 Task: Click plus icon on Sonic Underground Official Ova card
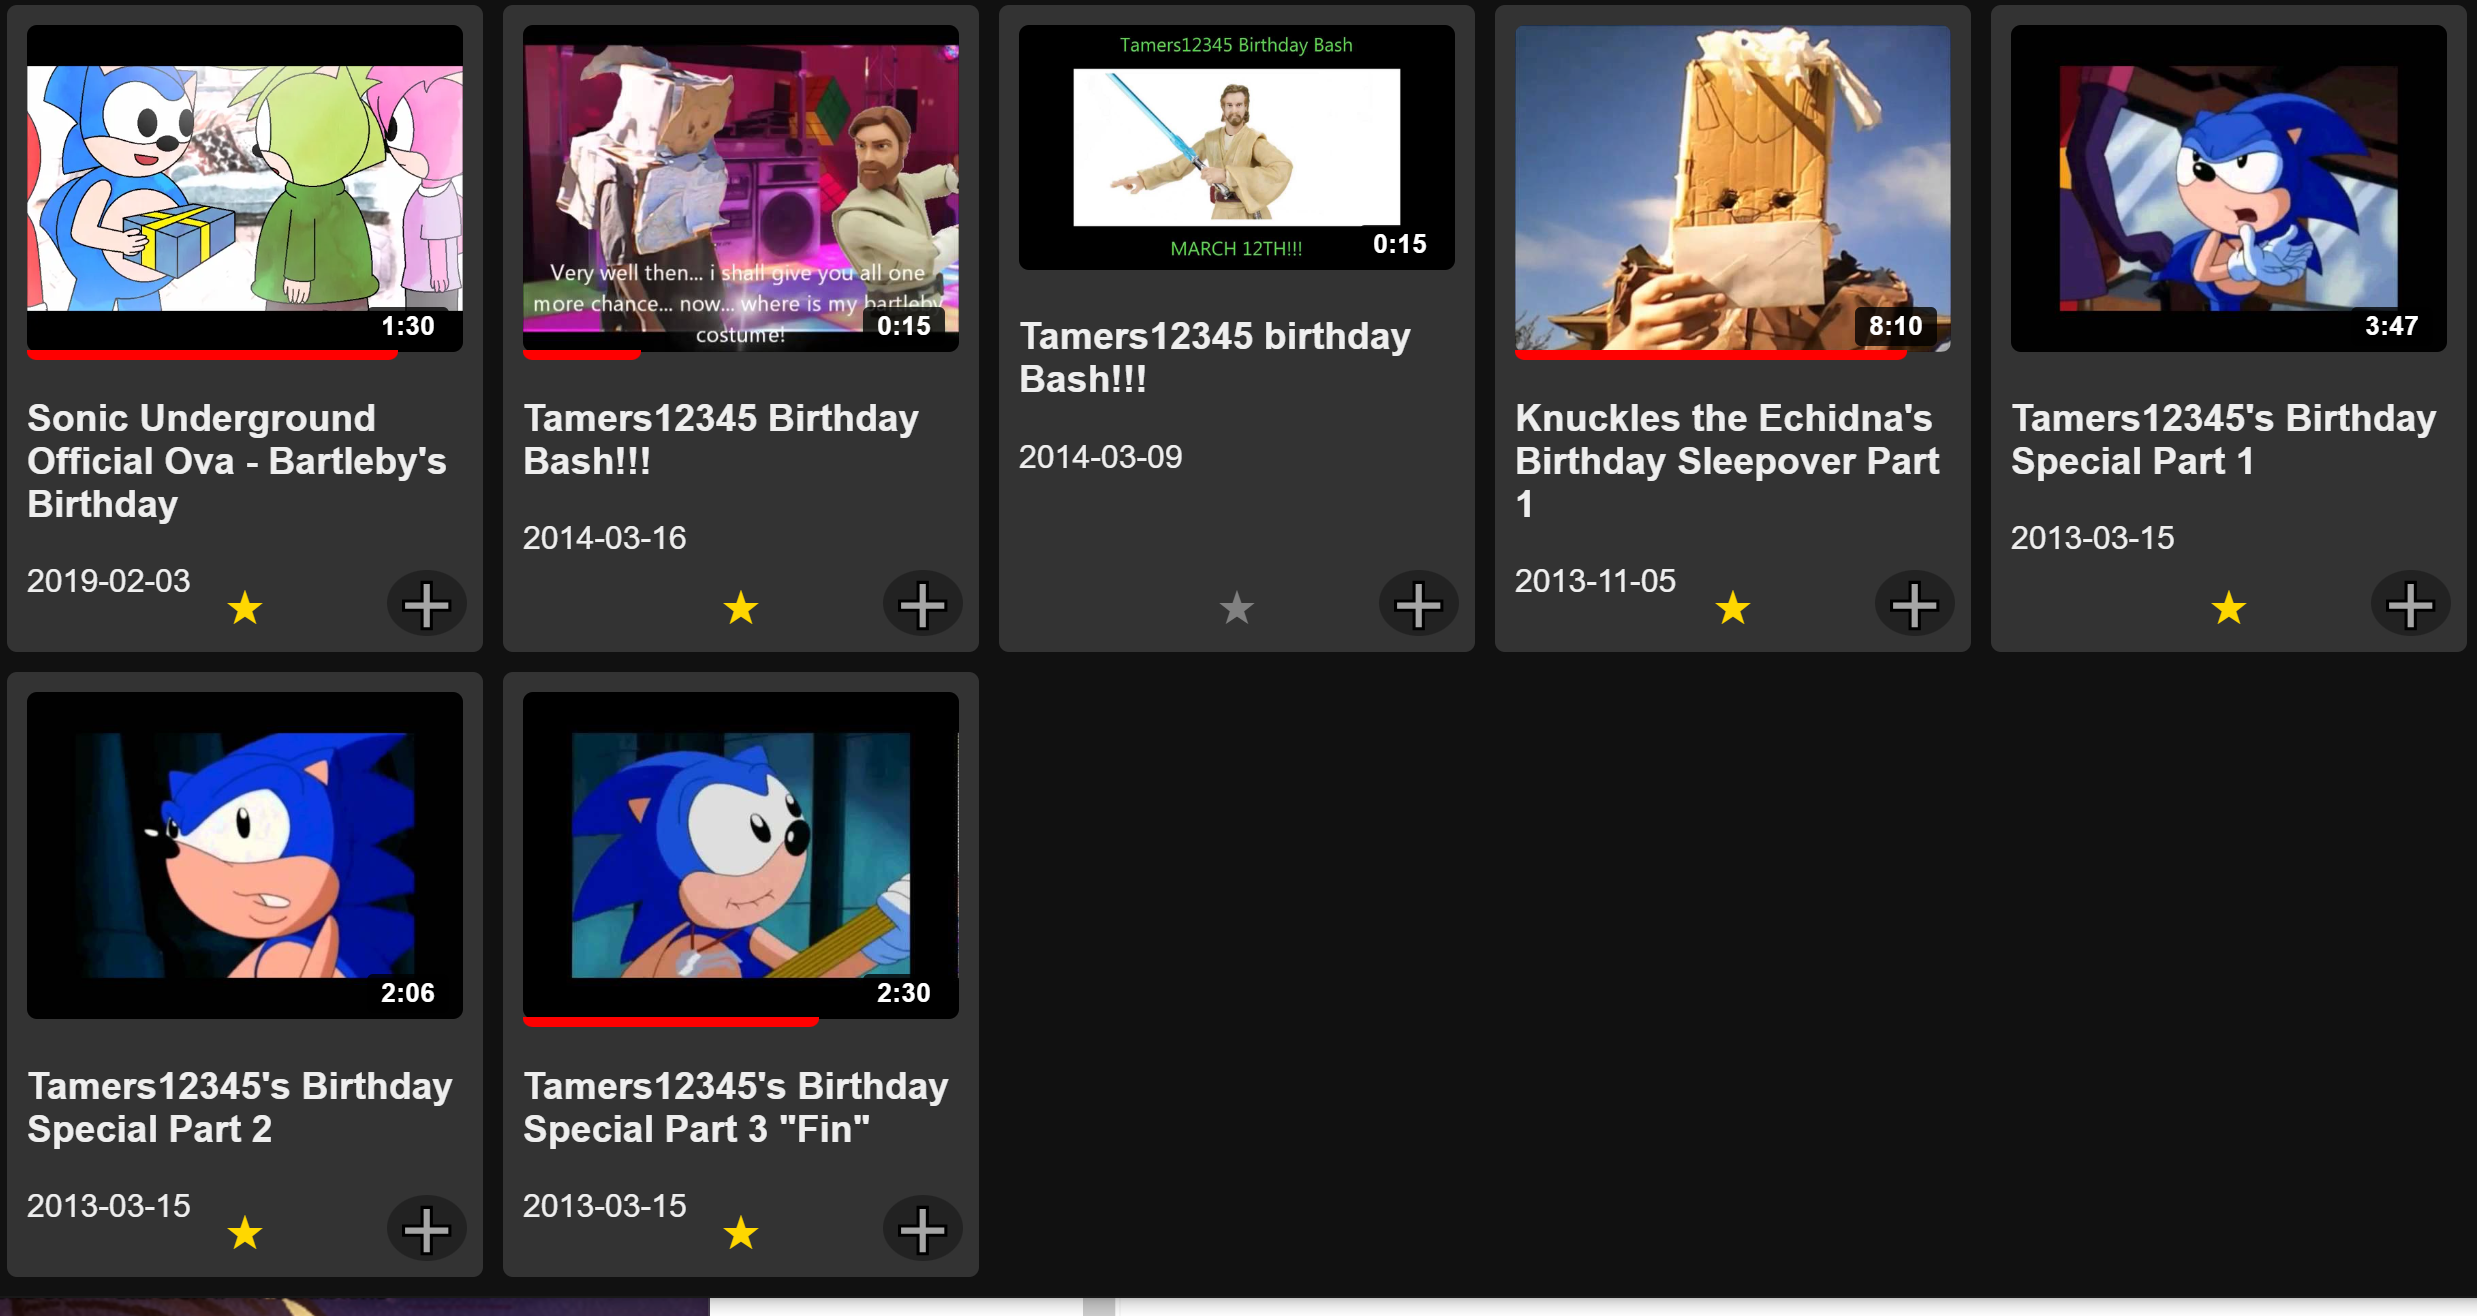[x=426, y=604]
